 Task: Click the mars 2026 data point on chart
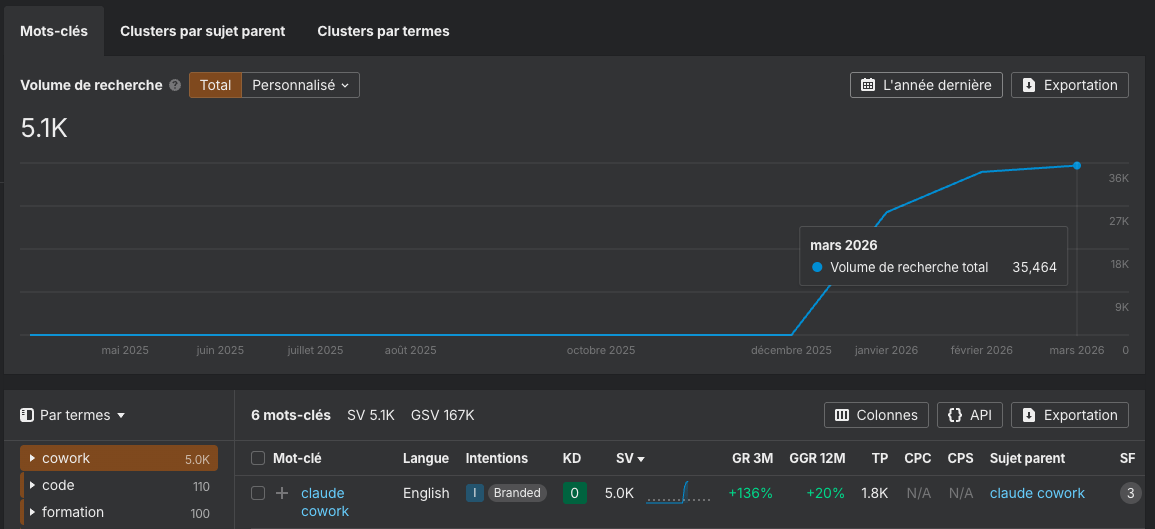(1077, 166)
